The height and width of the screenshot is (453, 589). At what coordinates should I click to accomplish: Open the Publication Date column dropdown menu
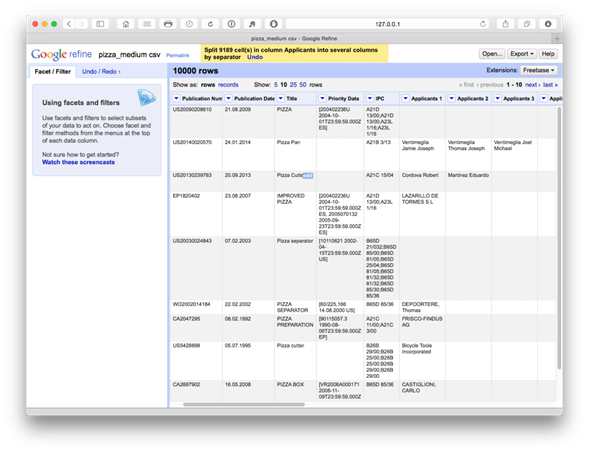tap(228, 98)
